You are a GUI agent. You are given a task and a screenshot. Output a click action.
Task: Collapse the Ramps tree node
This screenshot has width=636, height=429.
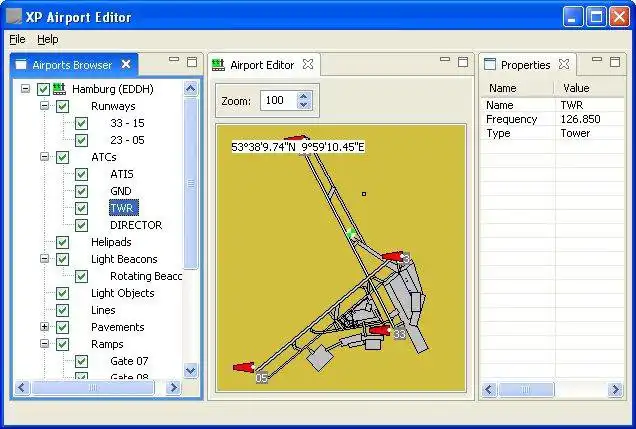[45, 343]
